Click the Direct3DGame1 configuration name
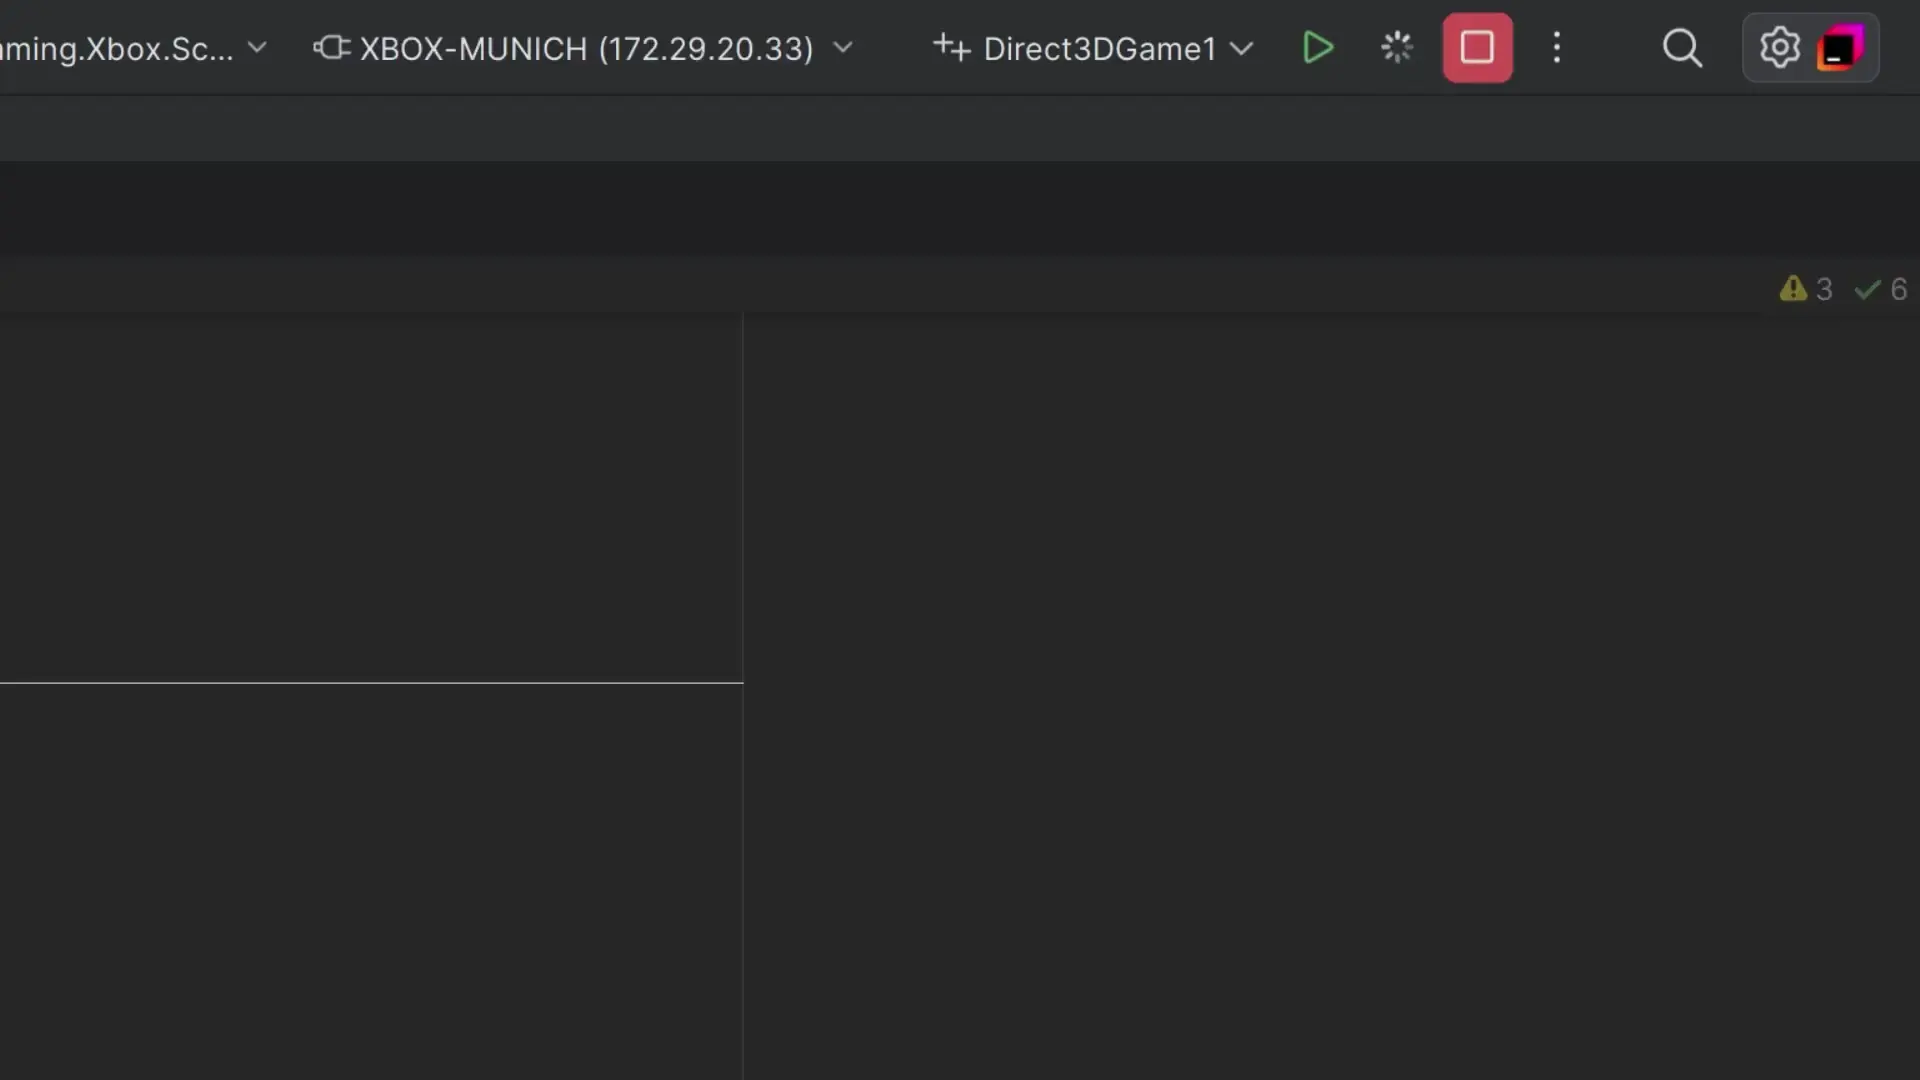This screenshot has height=1080, width=1920. point(1100,48)
